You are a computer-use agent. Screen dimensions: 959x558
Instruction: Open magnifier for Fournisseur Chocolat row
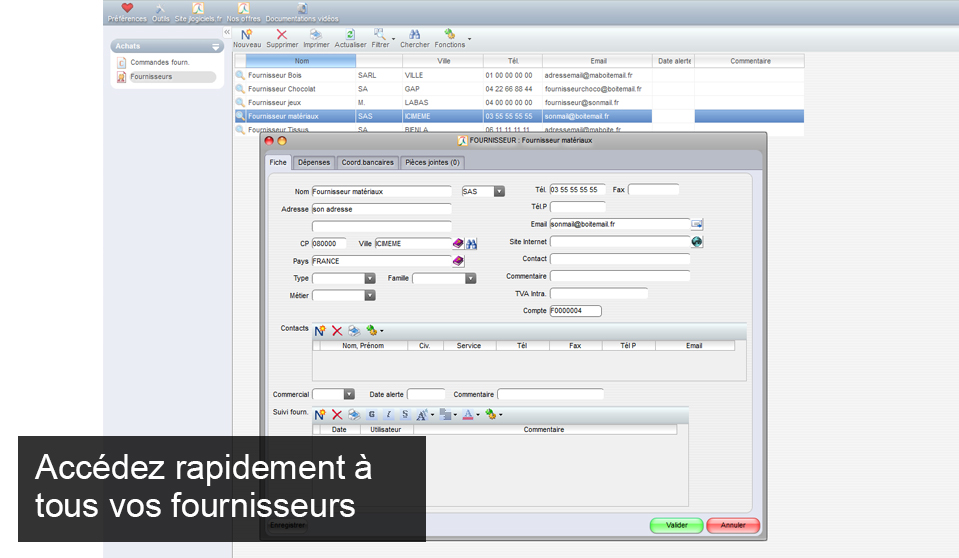click(x=240, y=89)
